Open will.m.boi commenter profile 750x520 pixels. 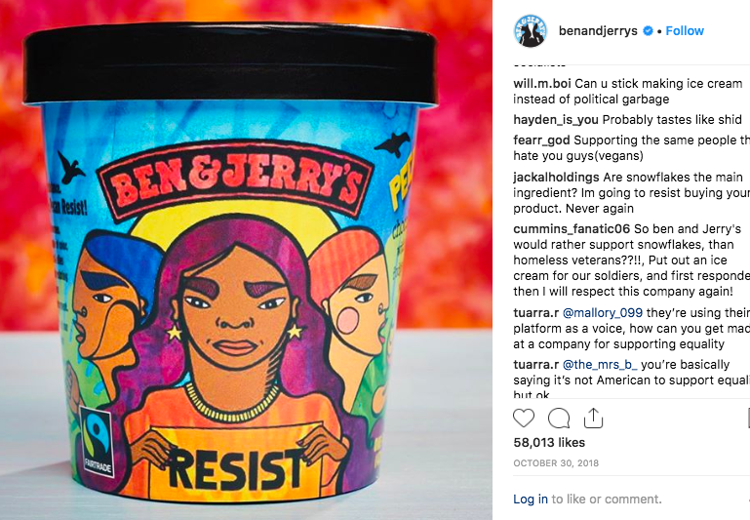[542, 84]
